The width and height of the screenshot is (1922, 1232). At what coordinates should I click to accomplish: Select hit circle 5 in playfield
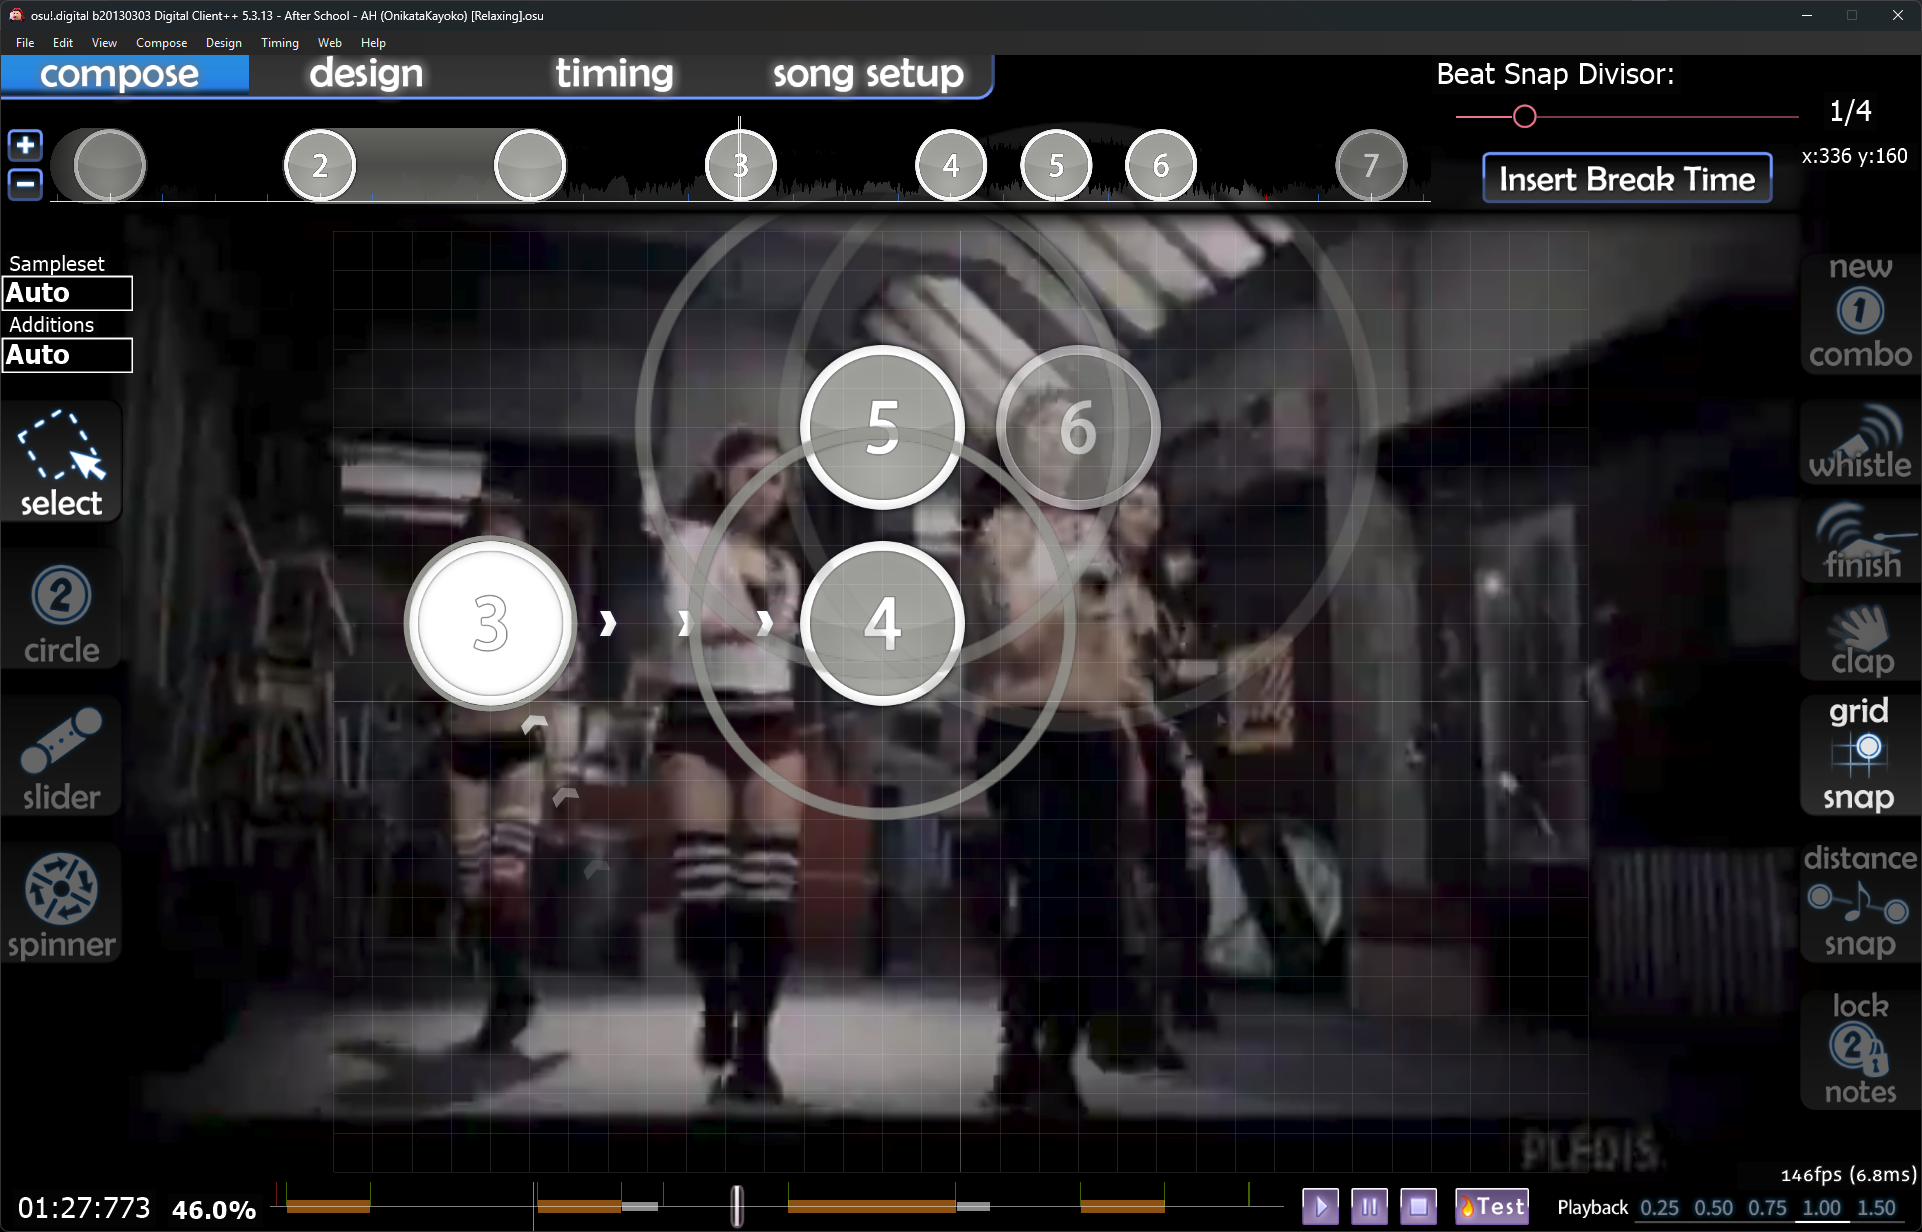pos(882,427)
